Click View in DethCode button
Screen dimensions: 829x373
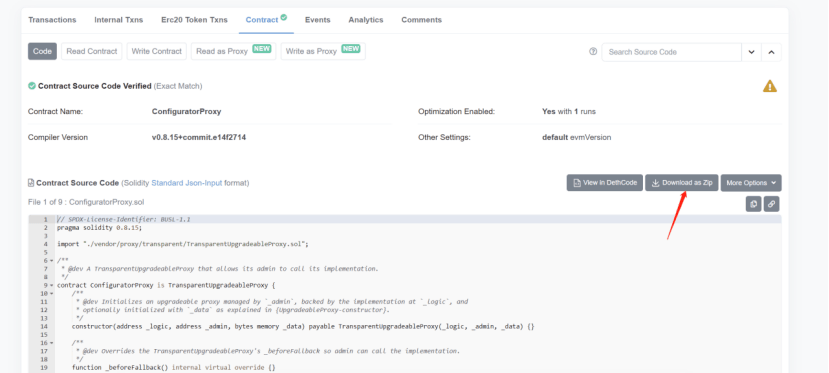[x=605, y=183]
